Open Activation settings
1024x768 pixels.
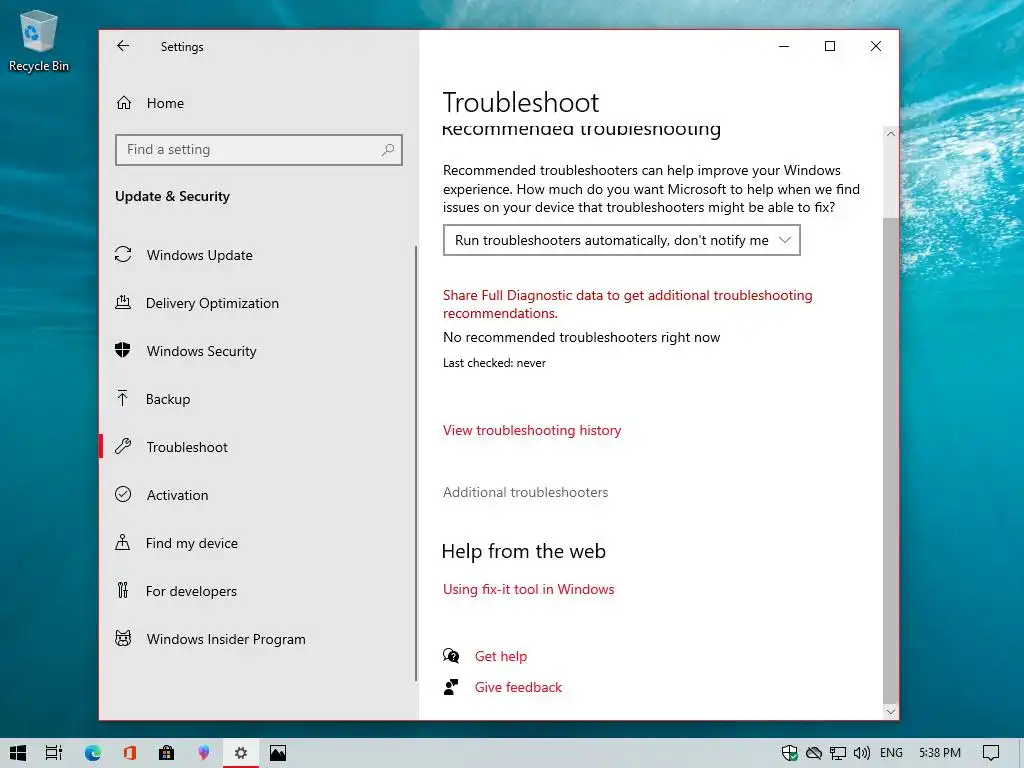(177, 495)
